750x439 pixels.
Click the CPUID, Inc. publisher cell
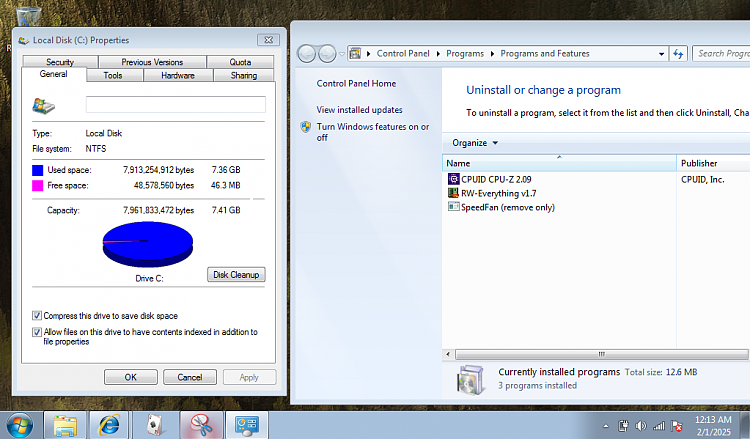click(703, 179)
